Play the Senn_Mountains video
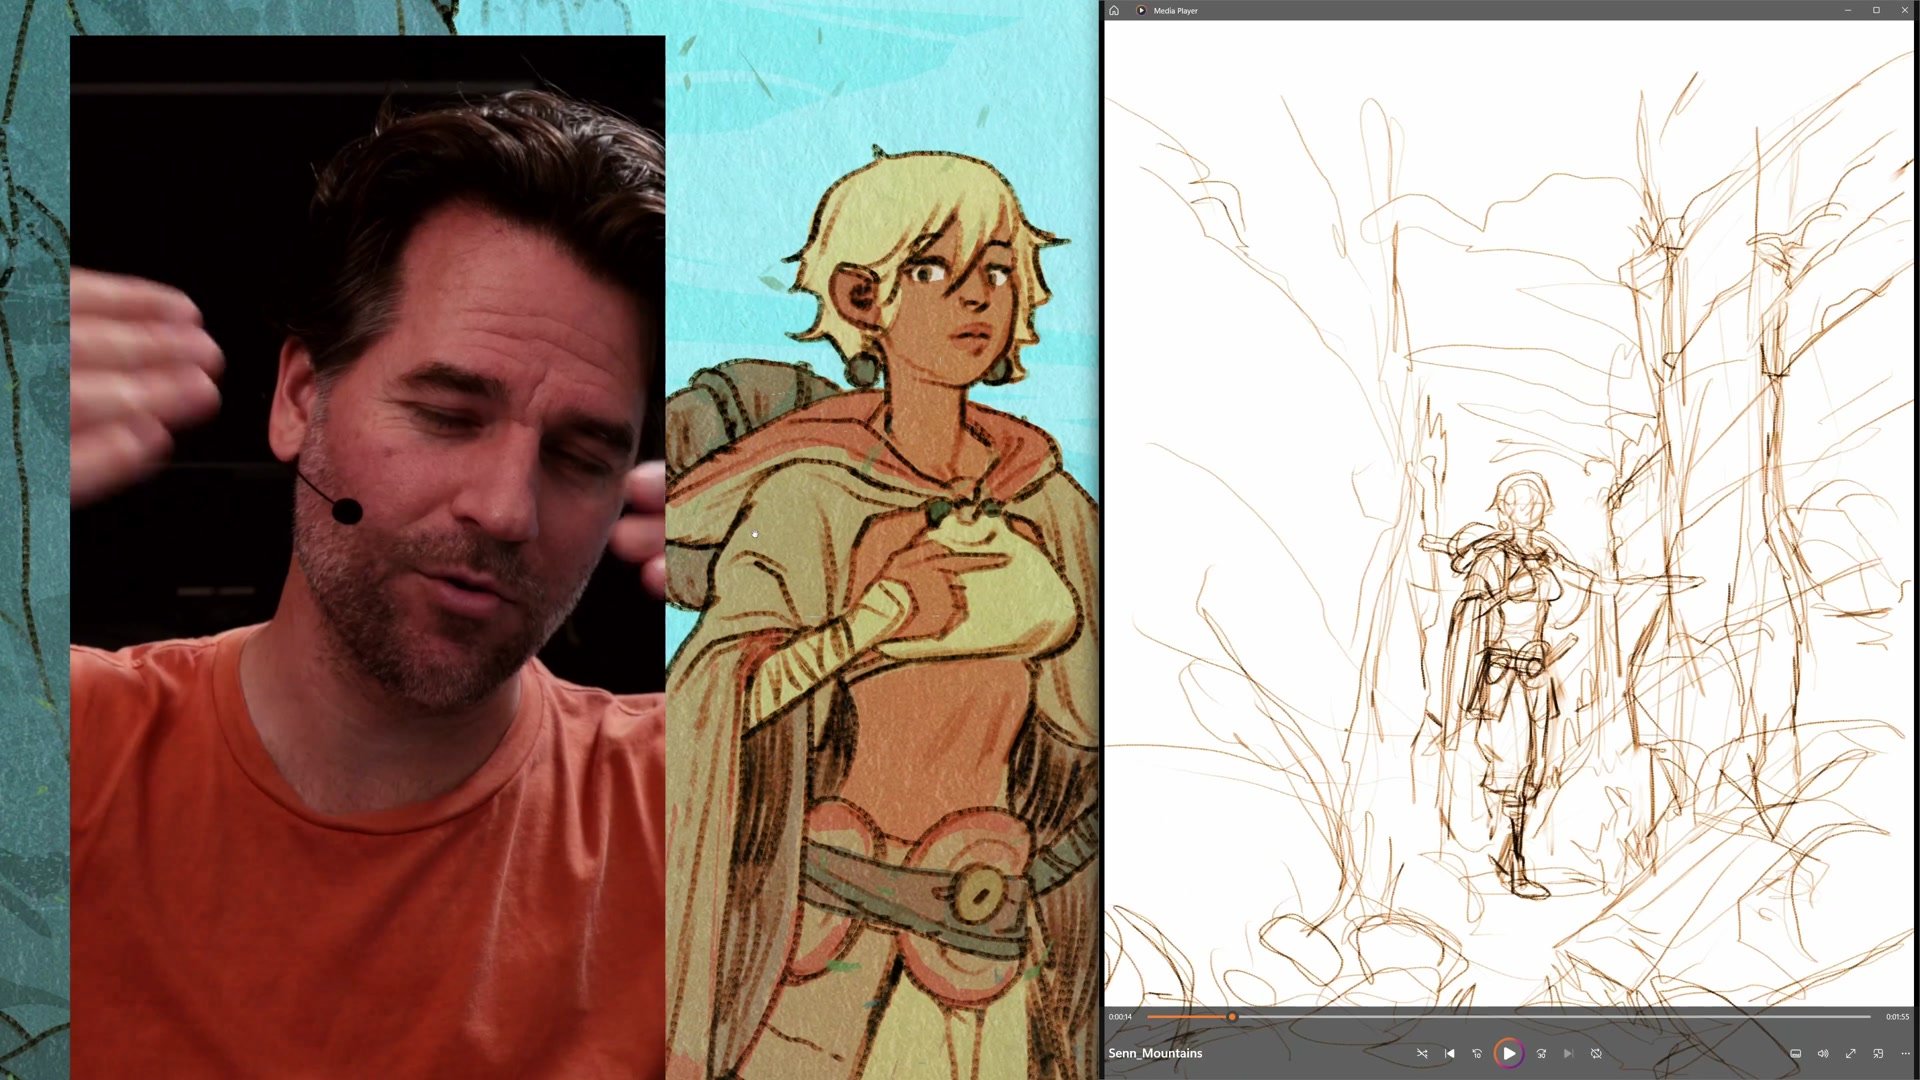The image size is (1920, 1080). (x=1509, y=1053)
